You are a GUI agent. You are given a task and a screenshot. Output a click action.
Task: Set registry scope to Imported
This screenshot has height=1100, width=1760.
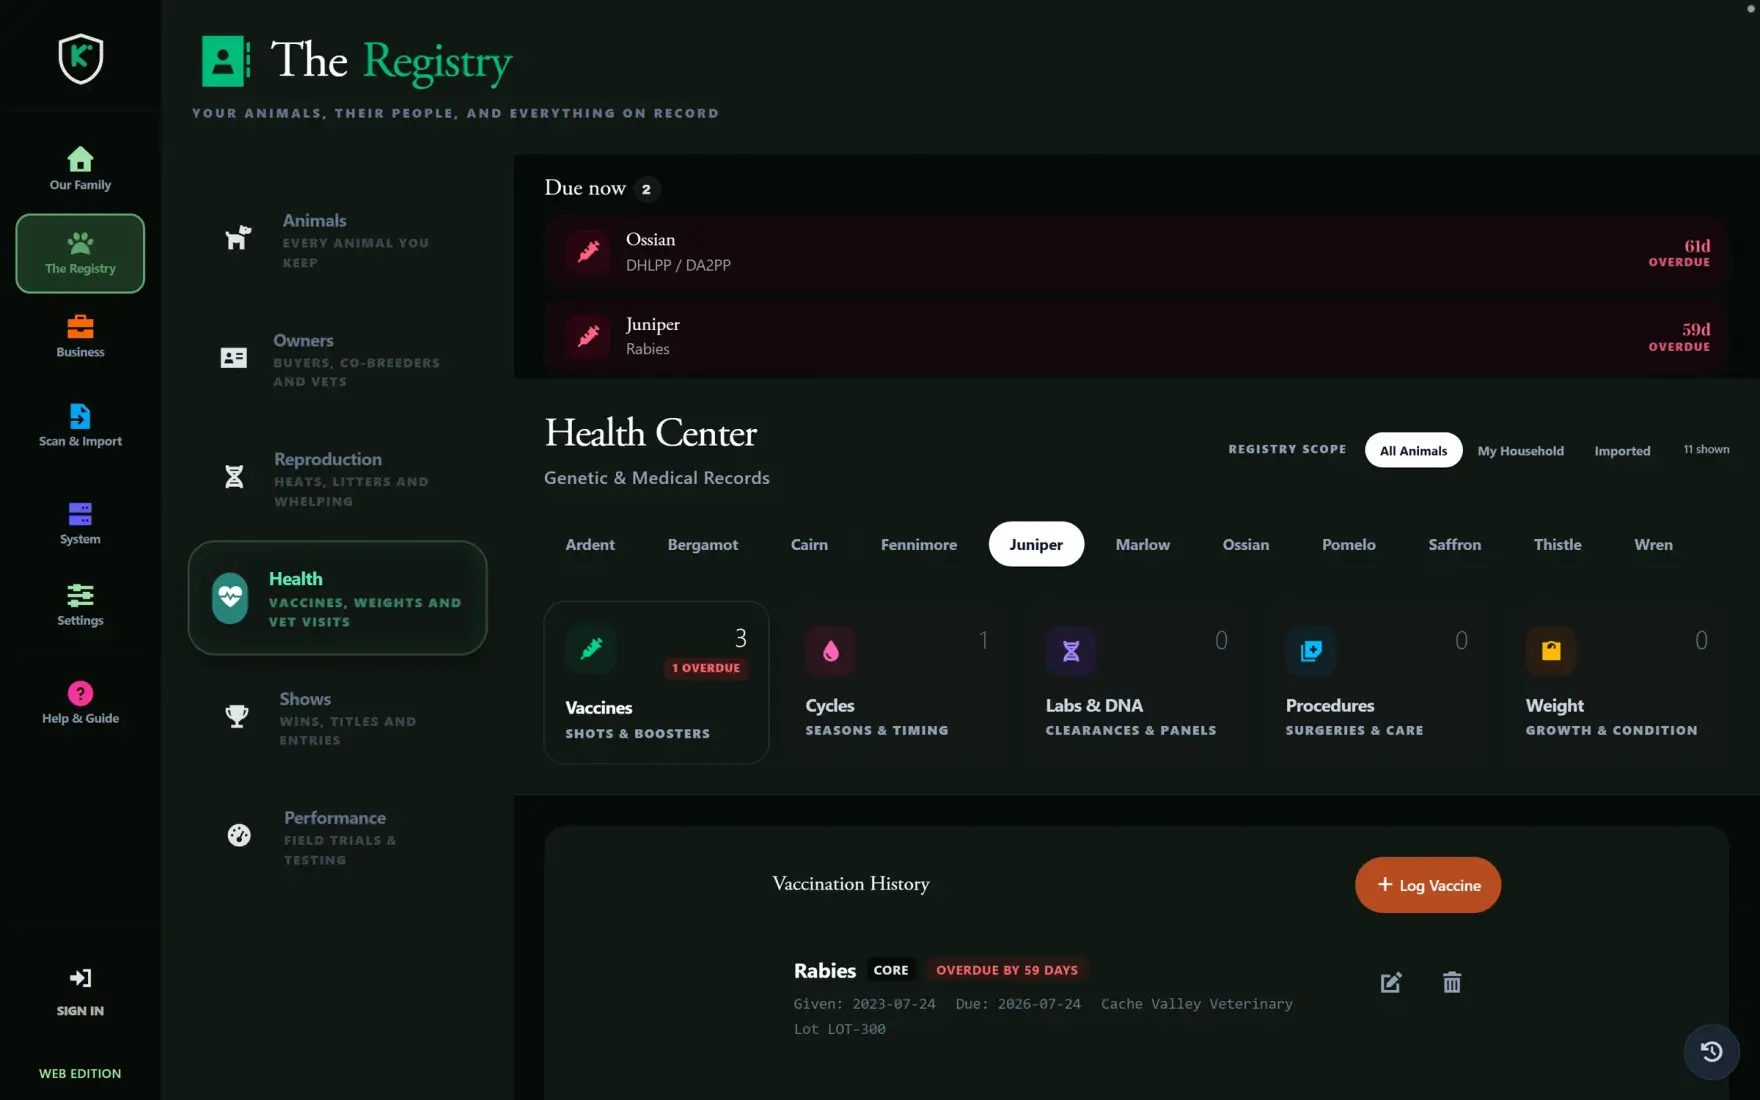click(x=1622, y=450)
